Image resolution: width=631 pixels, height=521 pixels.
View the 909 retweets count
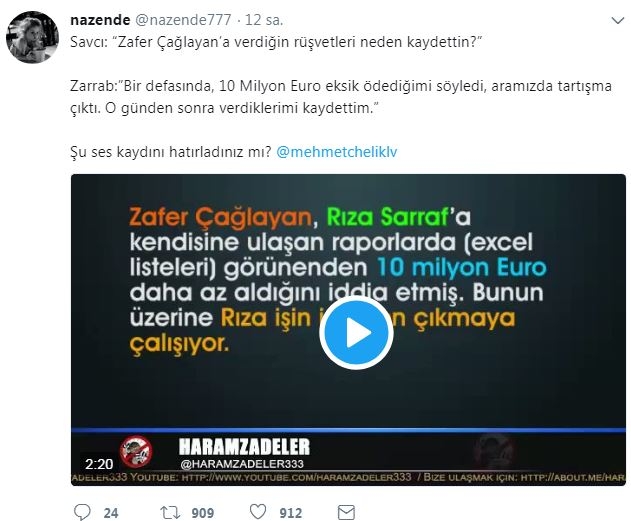pyautogui.click(x=202, y=513)
